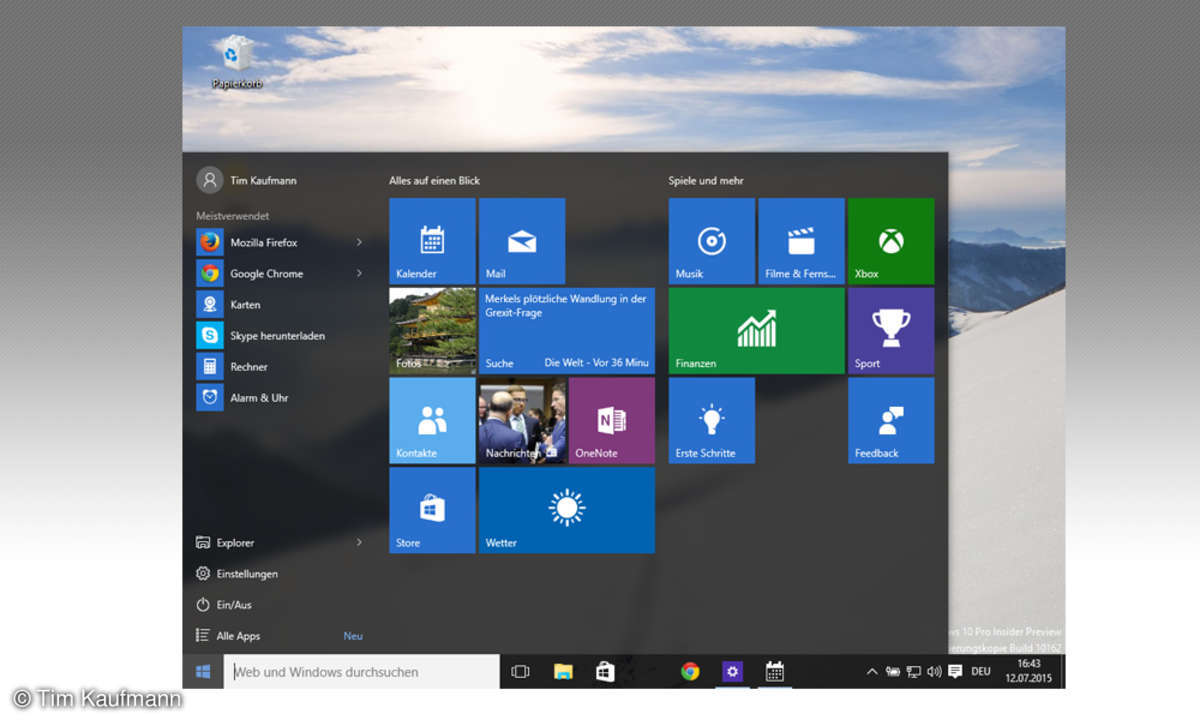The width and height of the screenshot is (1200, 720).
Task: Open the volume tray icon
Action: click(x=934, y=672)
